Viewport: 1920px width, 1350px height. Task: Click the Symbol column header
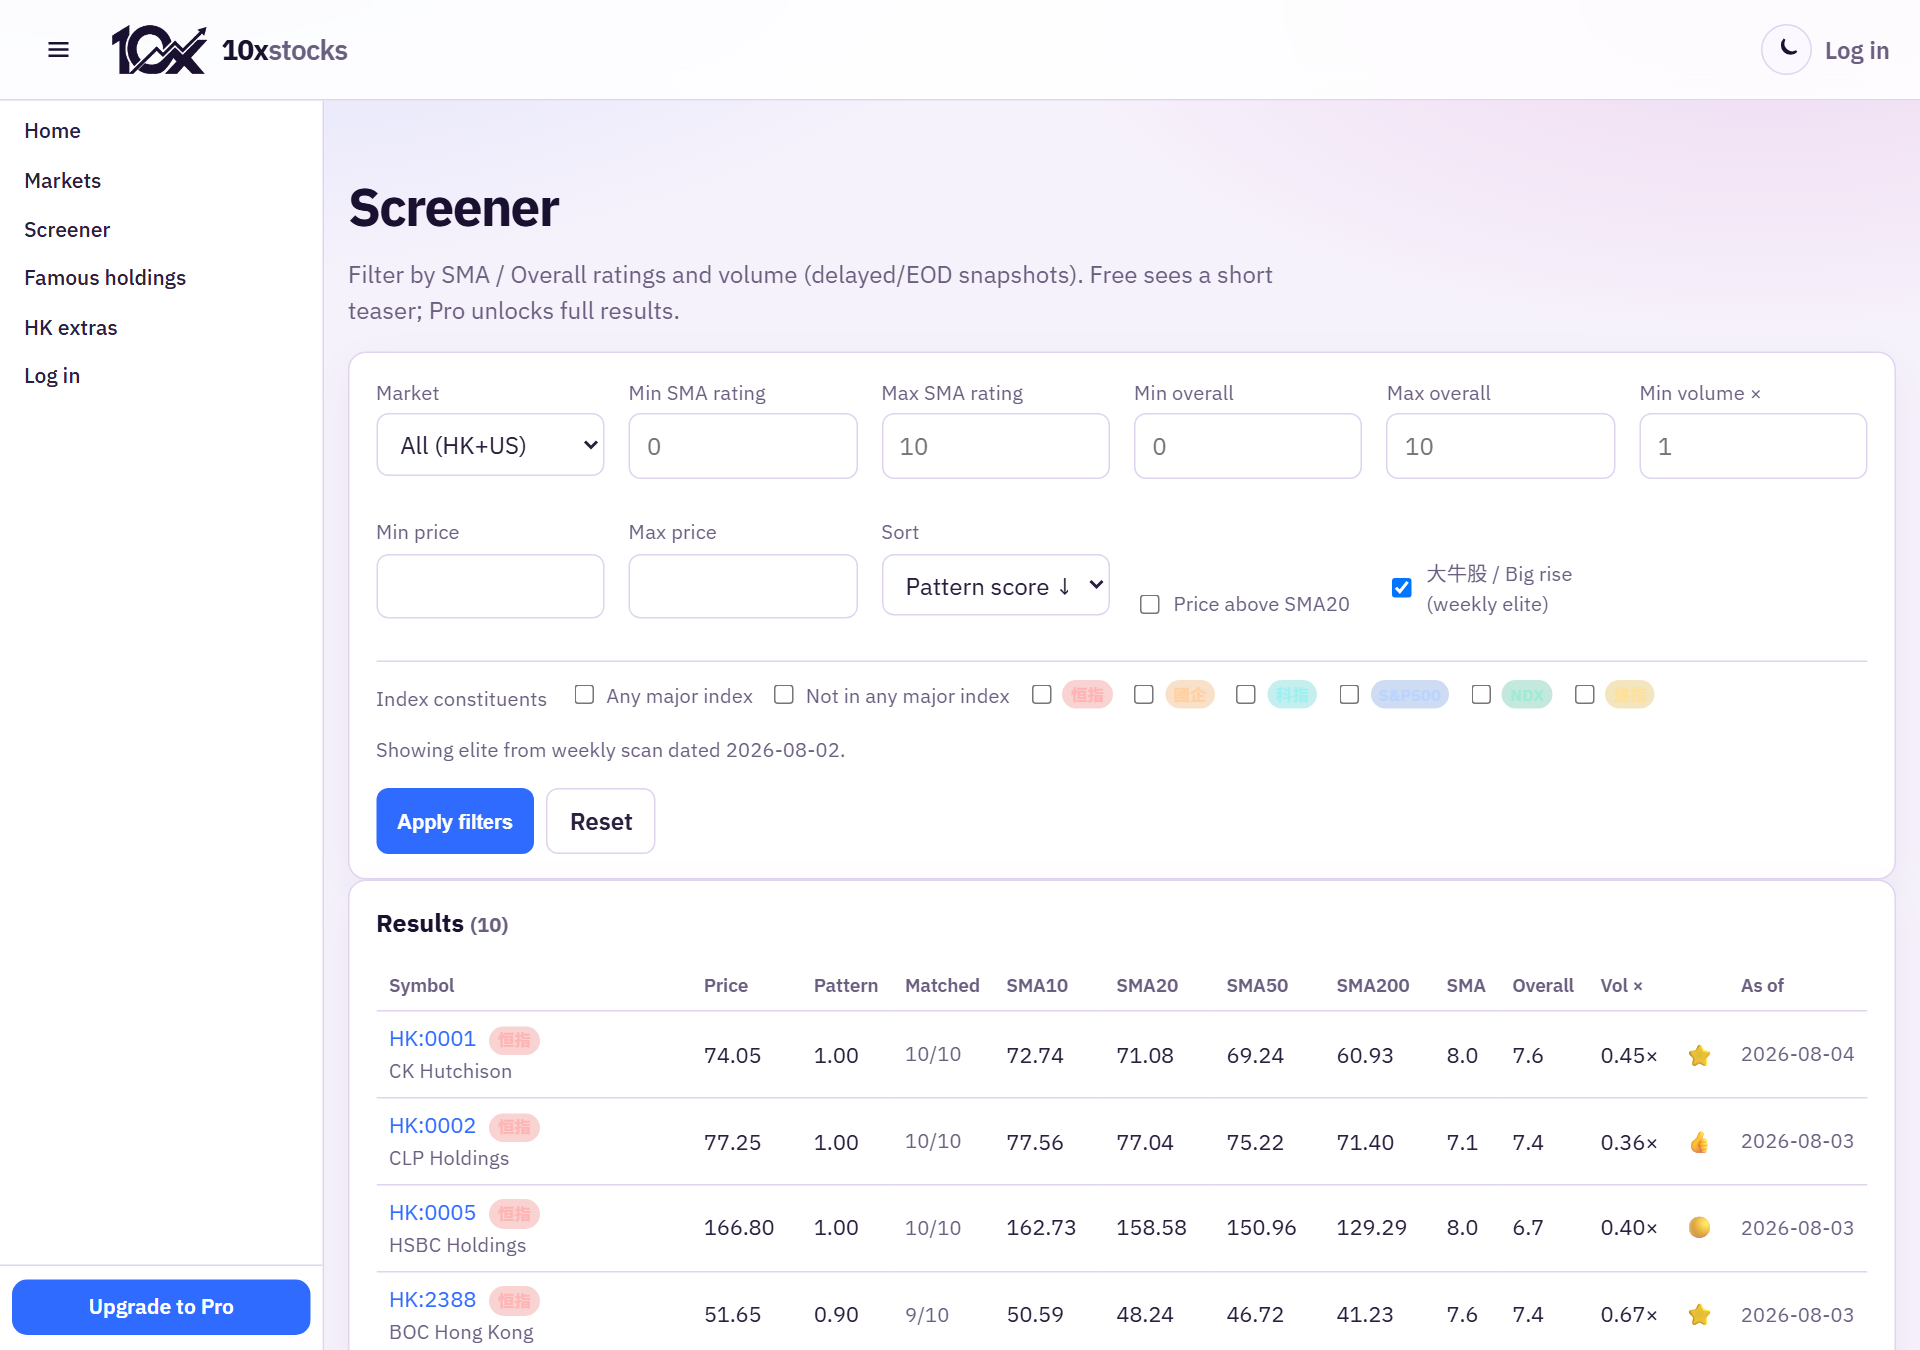[x=421, y=986]
